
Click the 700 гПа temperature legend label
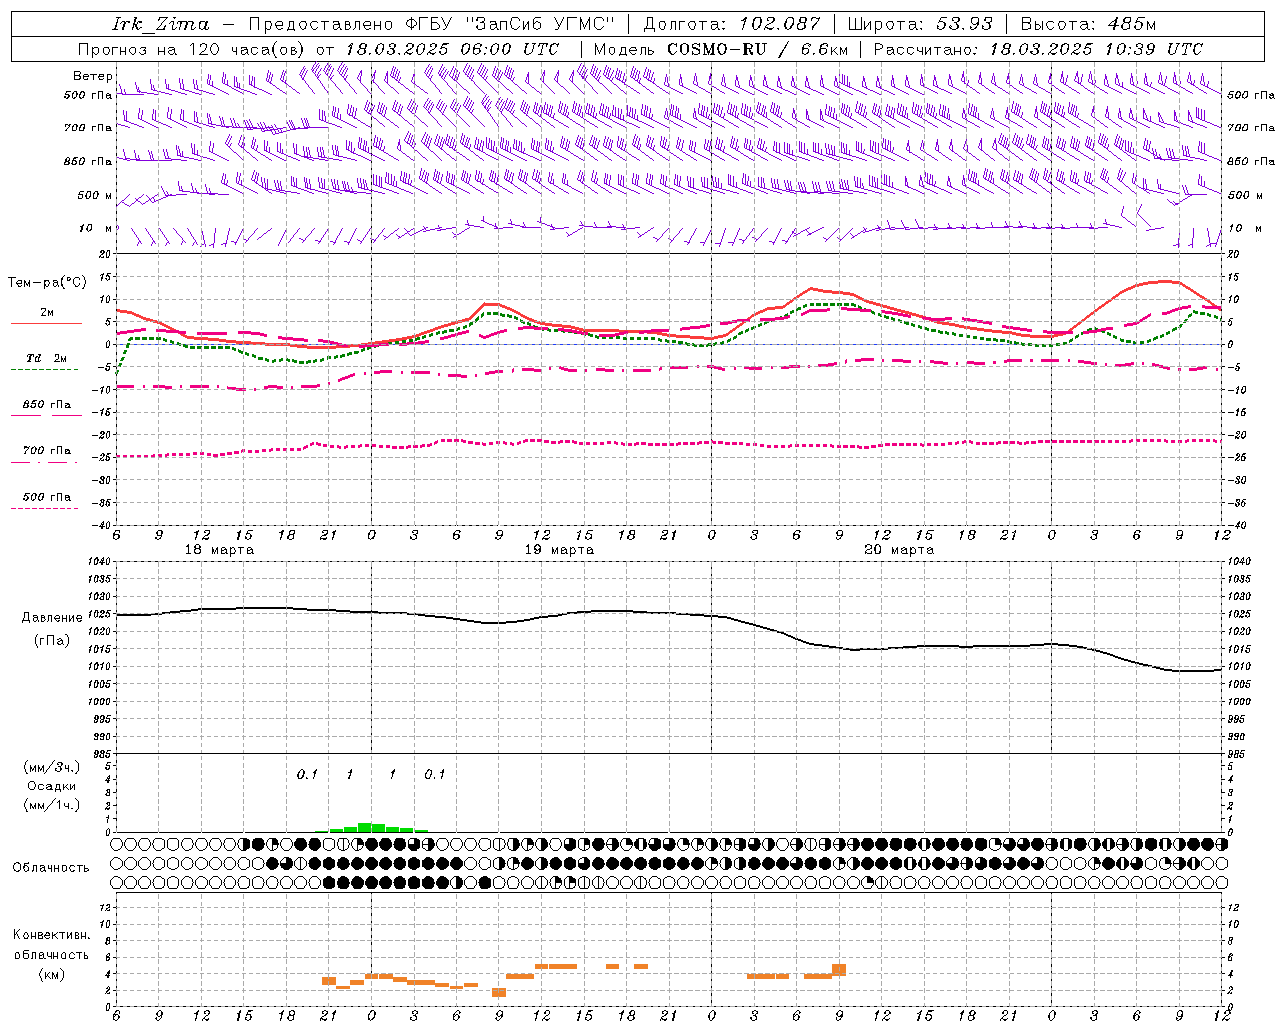point(46,451)
